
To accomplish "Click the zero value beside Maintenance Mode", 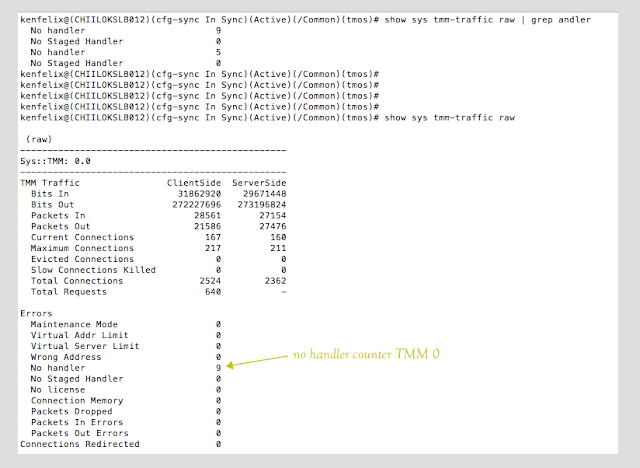I will (x=218, y=324).
